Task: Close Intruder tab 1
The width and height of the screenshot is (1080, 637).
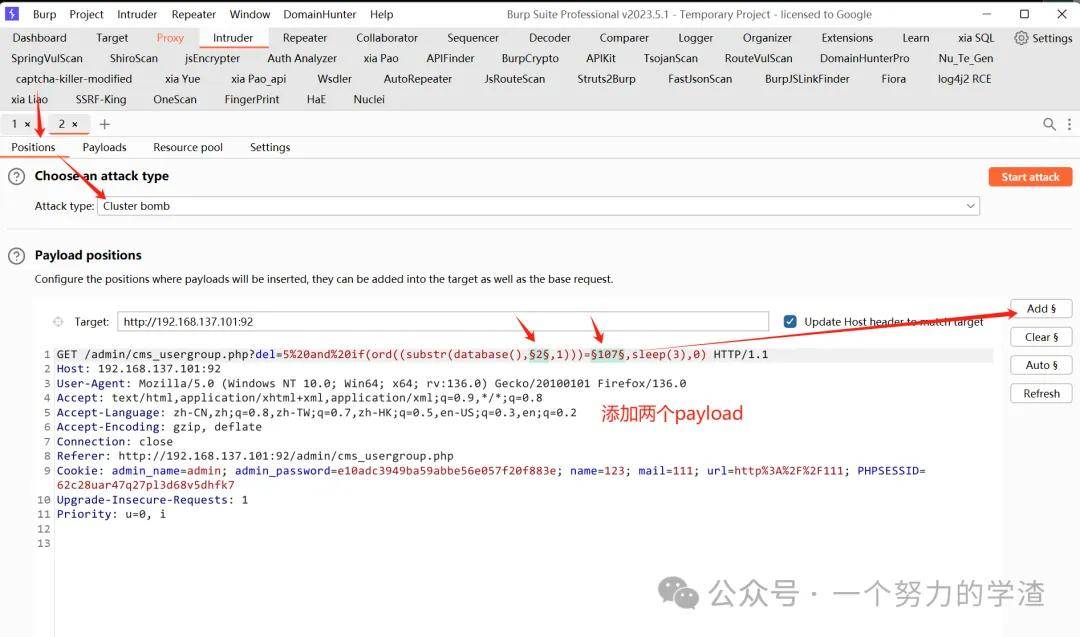Action: pyautogui.click(x=28, y=125)
